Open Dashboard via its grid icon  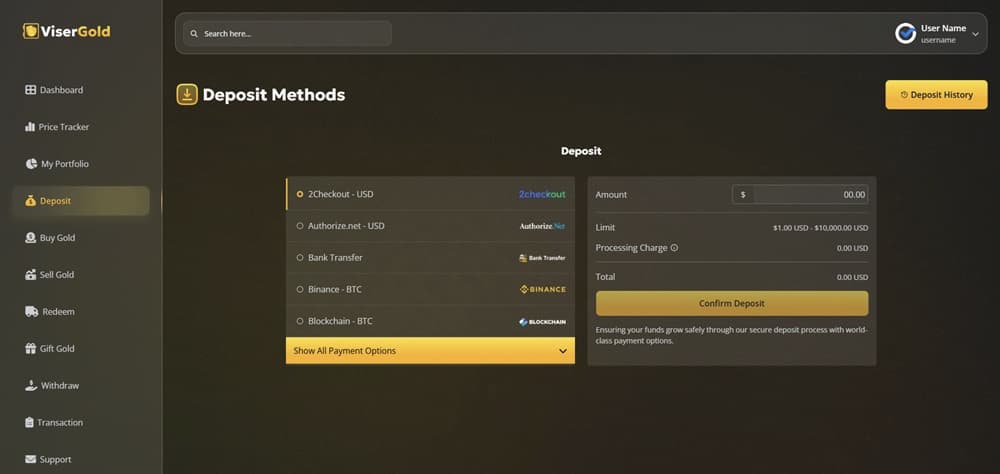point(31,90)
